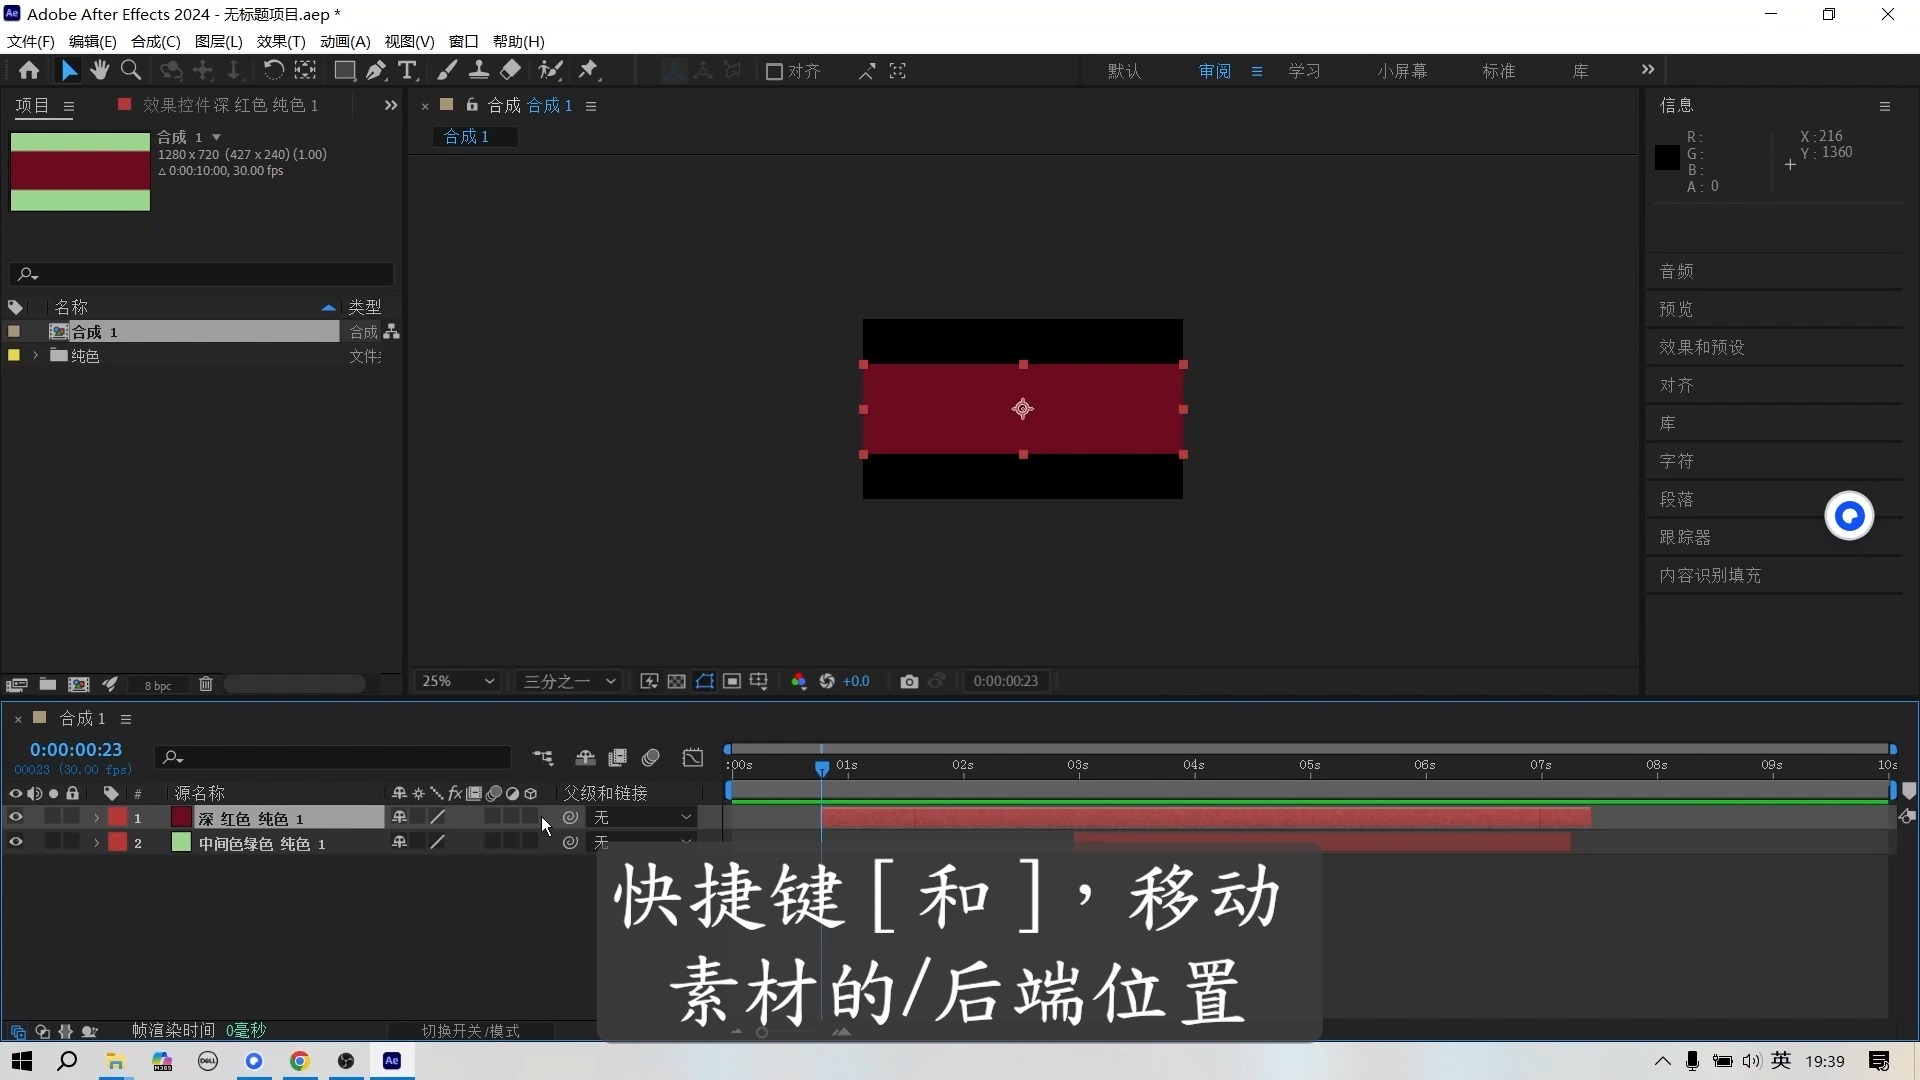This screenshot has width=1920, height=1080.
Task: Hide the 深 红色 纯色 1 layer
Action: [x=16, y=817]
